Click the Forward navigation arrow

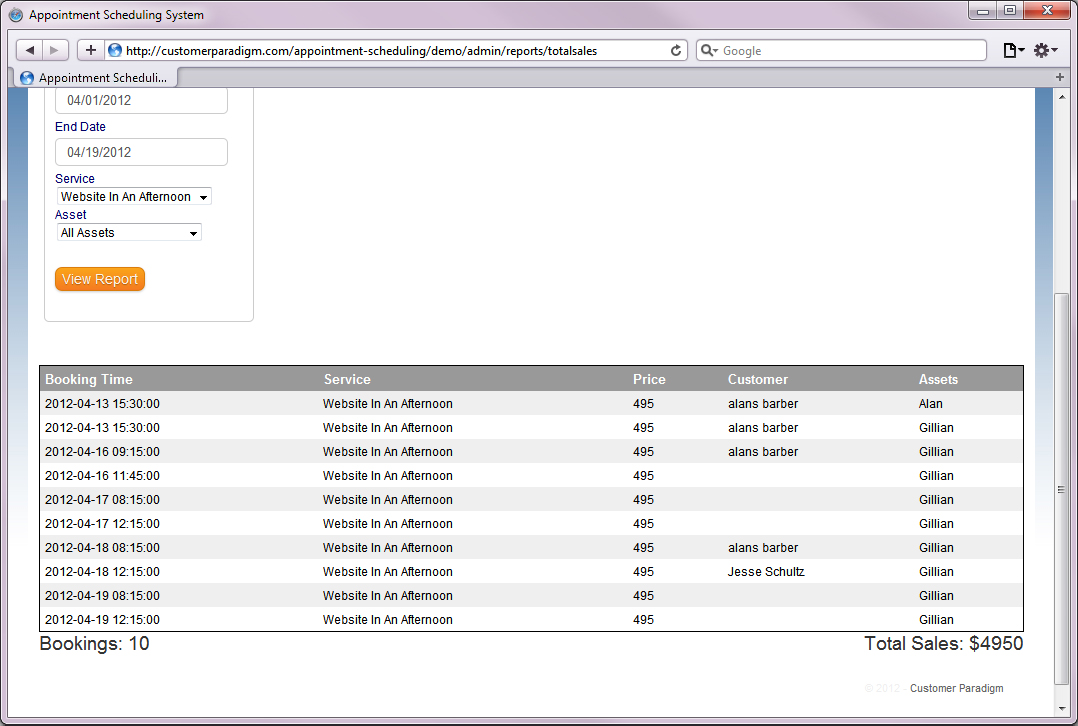tap(54, 49)
